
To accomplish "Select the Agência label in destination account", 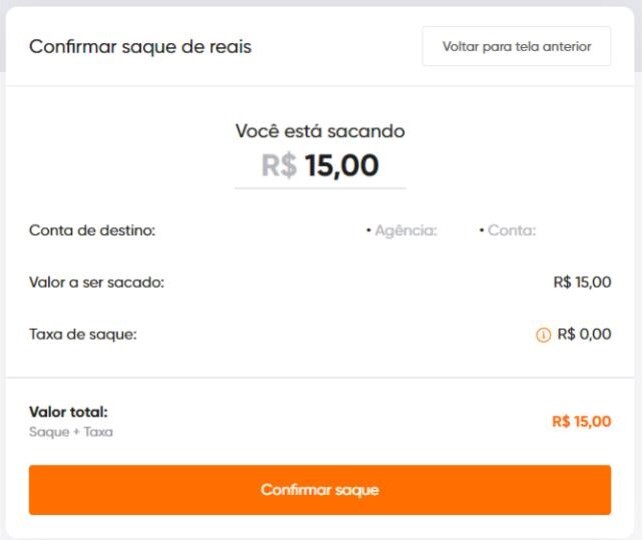I will [406, 231].
